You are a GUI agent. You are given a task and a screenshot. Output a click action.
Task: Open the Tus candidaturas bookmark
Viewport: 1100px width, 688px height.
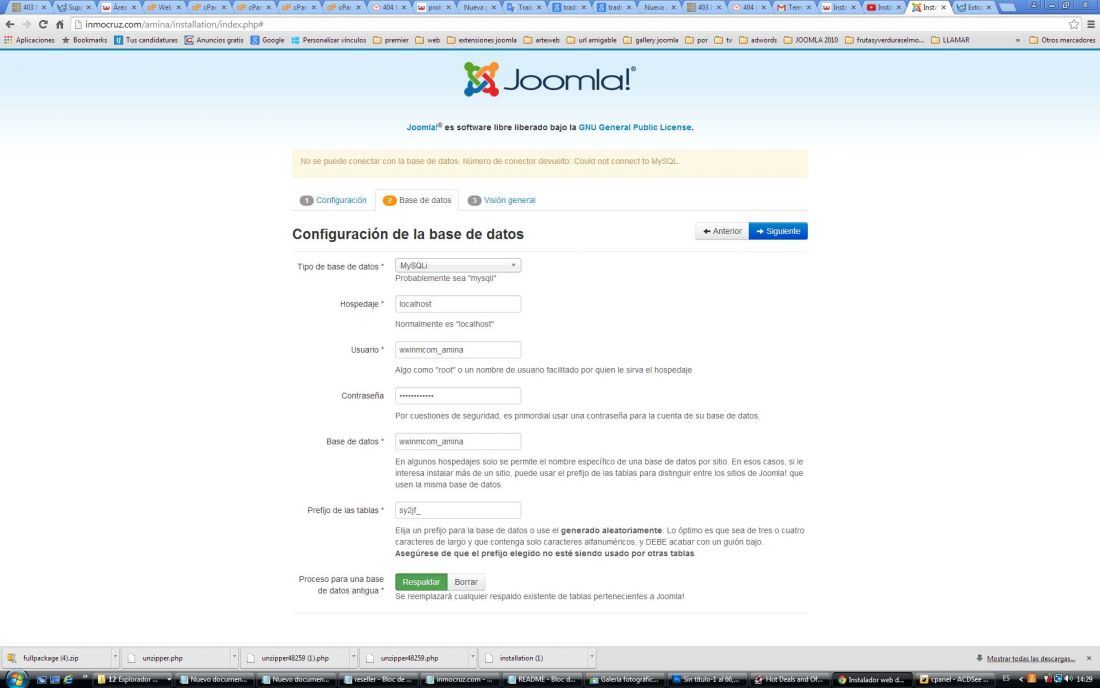coord(146,40)
